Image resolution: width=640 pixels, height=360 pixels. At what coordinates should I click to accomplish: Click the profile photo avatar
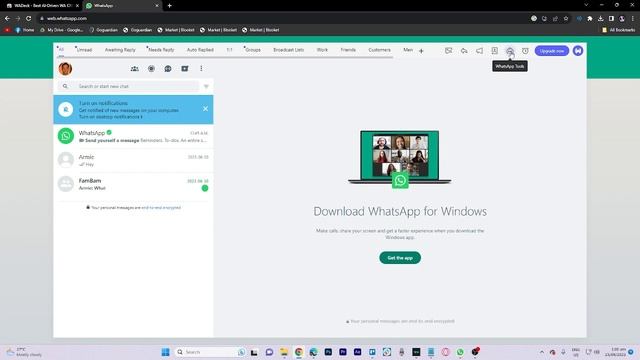[x=65, y=69]
